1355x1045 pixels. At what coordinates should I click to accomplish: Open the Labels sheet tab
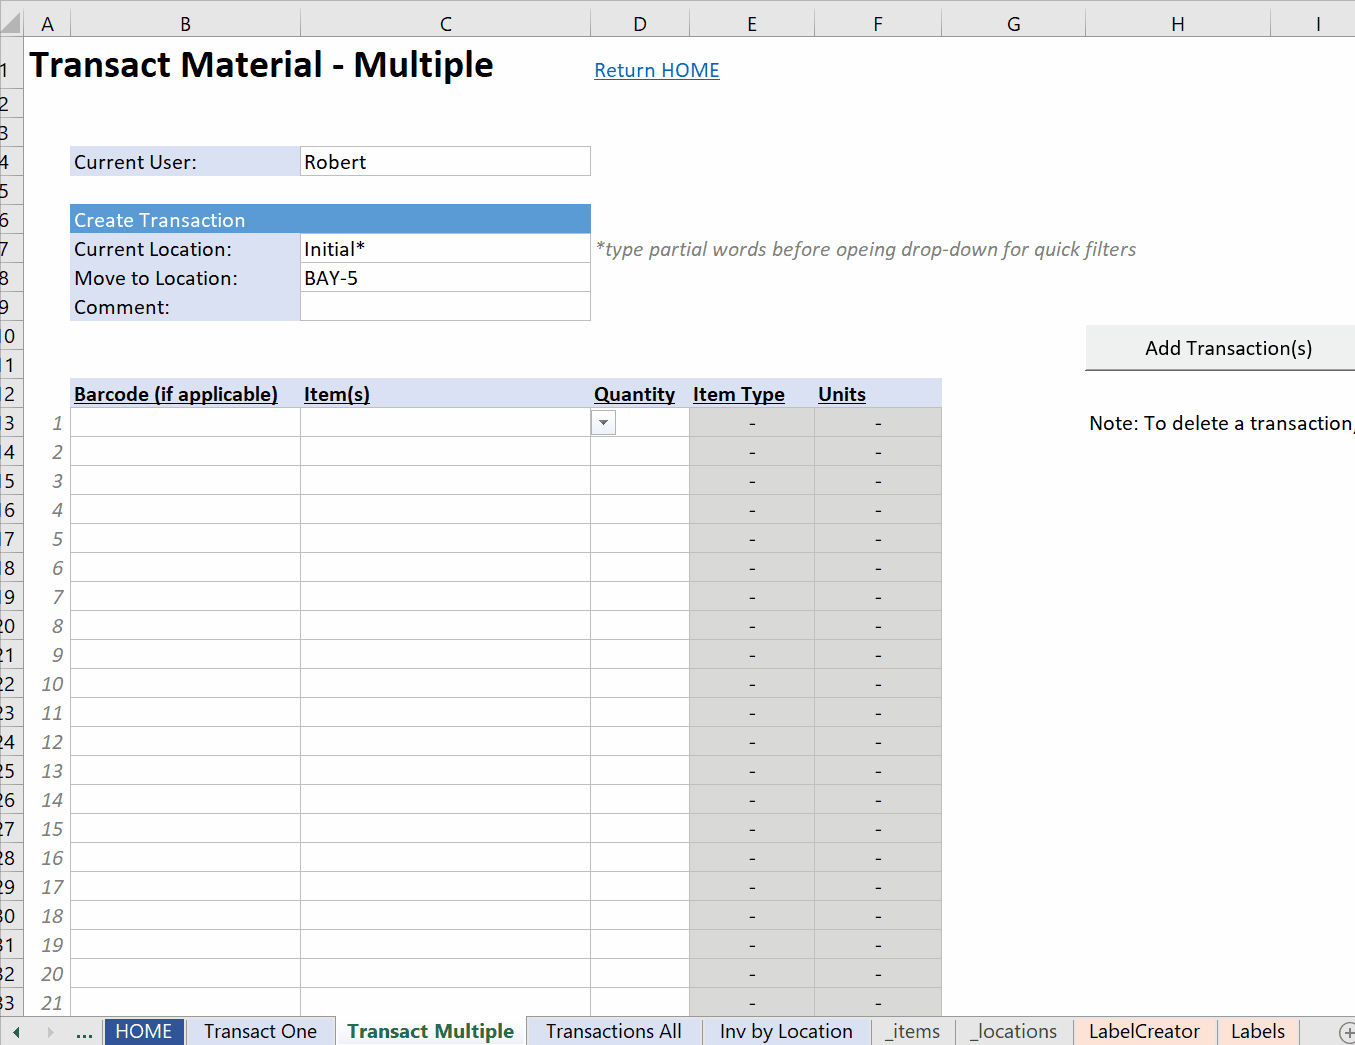[1257, 1031]
